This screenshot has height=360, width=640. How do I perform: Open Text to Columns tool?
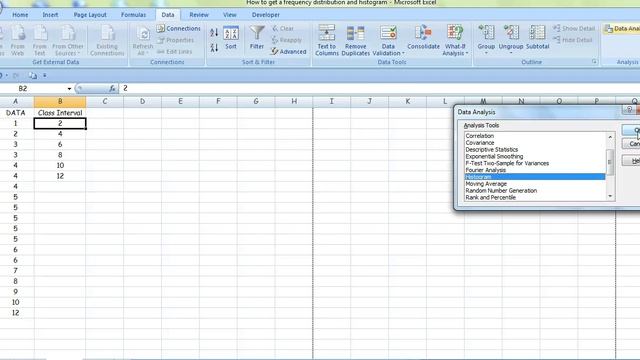coord(327,40)
